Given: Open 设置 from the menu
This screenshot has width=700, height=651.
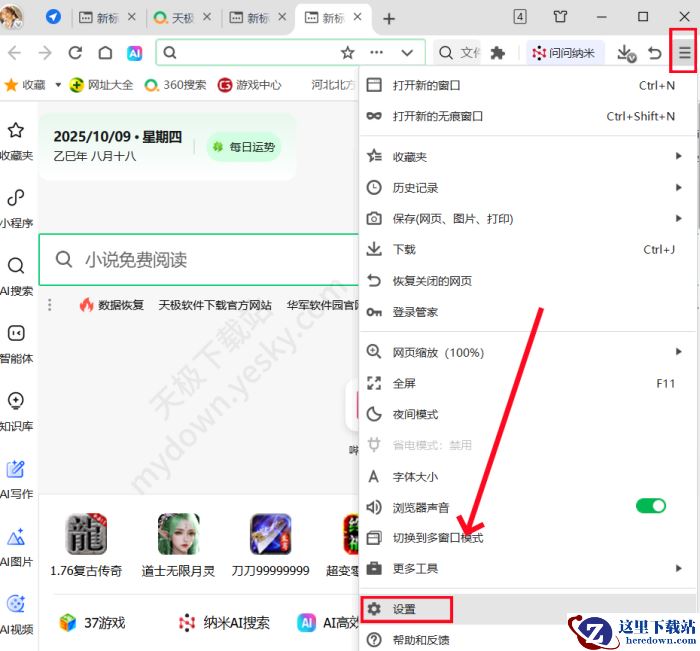Looking at the screenshot, I should [527, 609].
